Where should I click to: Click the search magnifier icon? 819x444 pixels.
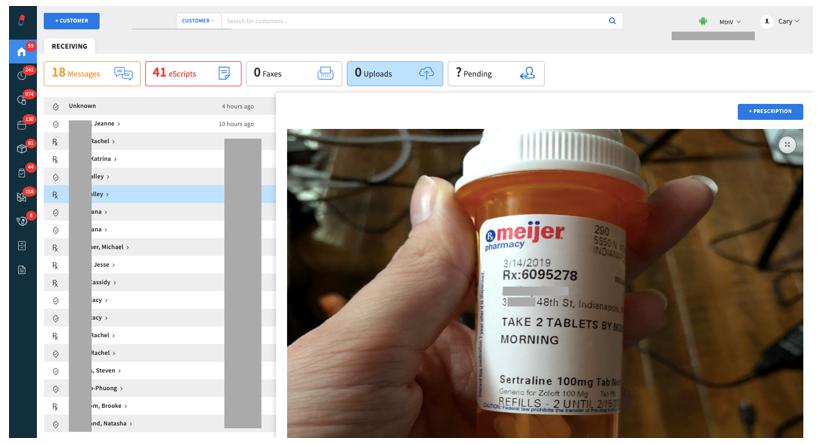click(612, 21)
